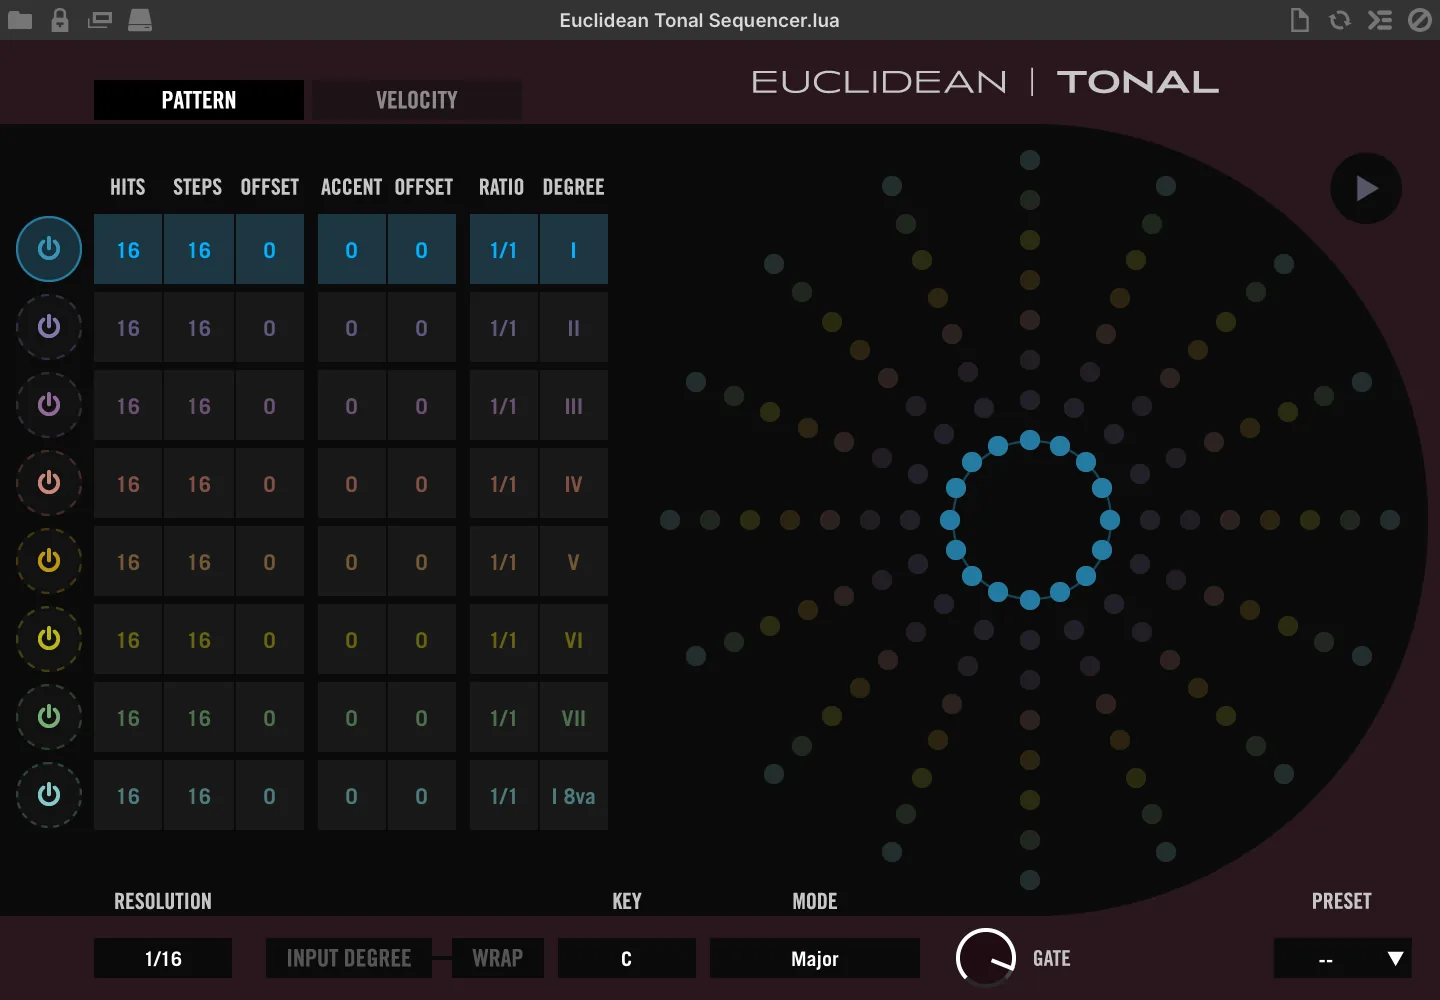Select the pattern Offset value in degree IV row
The height and width of the screenshot is (1000, 1440).
[x=270, y=483]
